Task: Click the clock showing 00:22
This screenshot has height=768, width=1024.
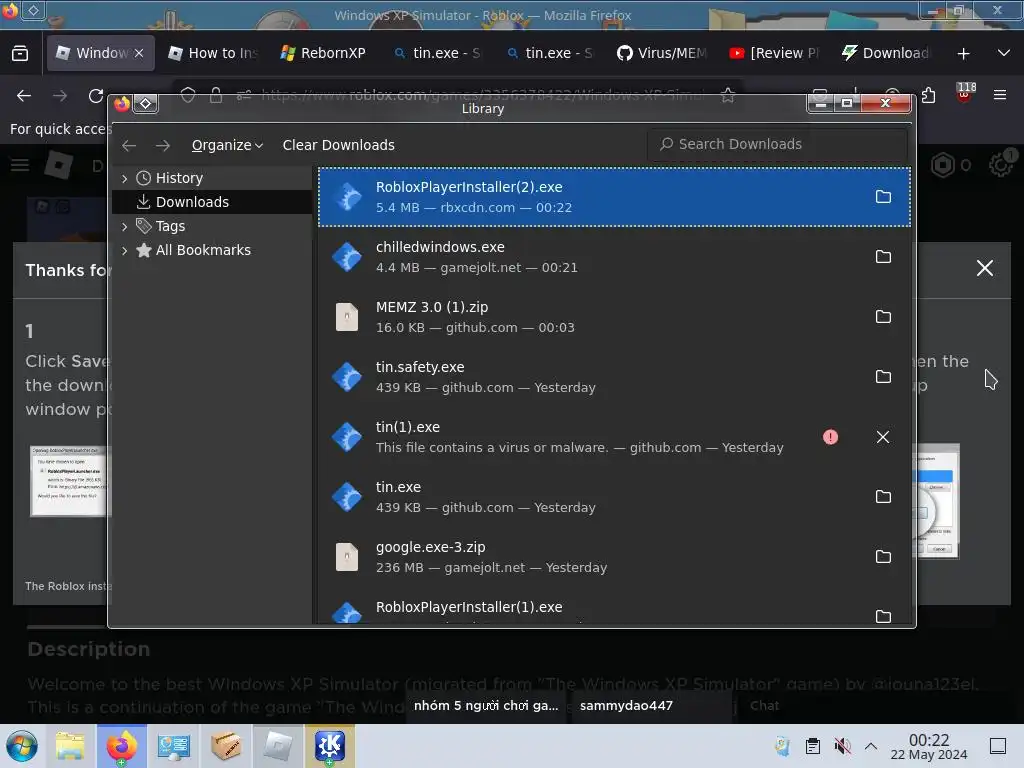Action: click(x=929, y=746)
